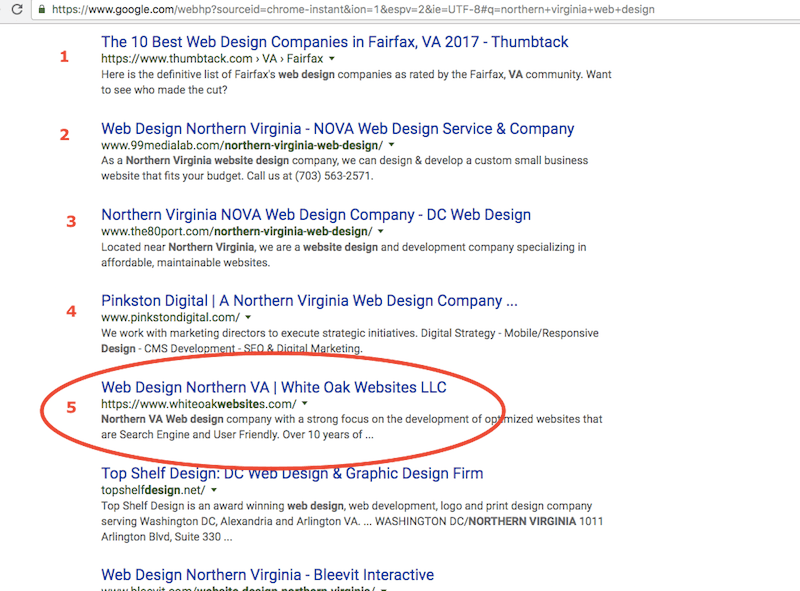Open Northern Virginia NOVA Web Design Company link
Image resolution: width=800 pixels, height=591 pixels.
pos(316,215)
